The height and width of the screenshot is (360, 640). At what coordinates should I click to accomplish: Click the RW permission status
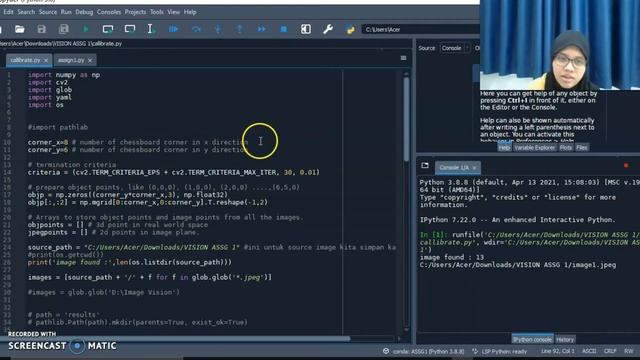pyautogui.click(x=629, y=351)
